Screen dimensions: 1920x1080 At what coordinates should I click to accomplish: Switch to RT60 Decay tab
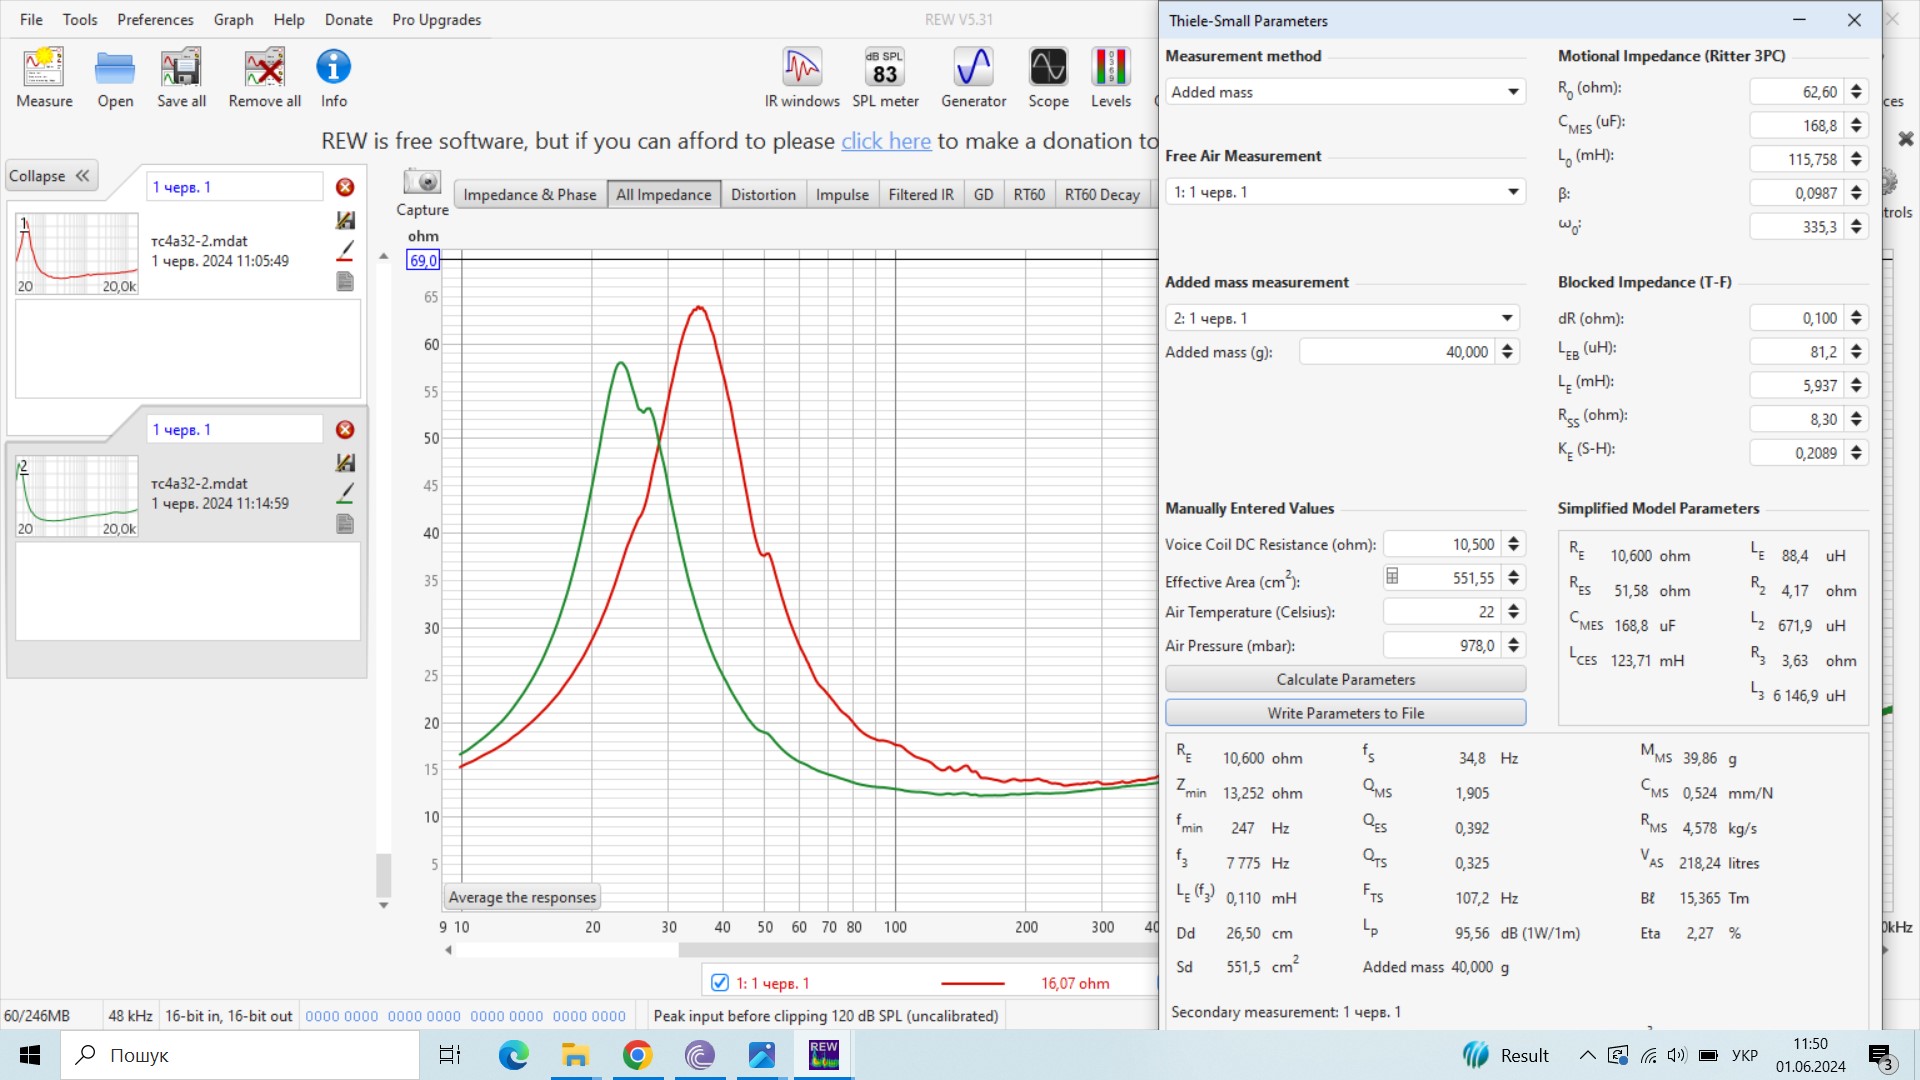click(1102, 194)
